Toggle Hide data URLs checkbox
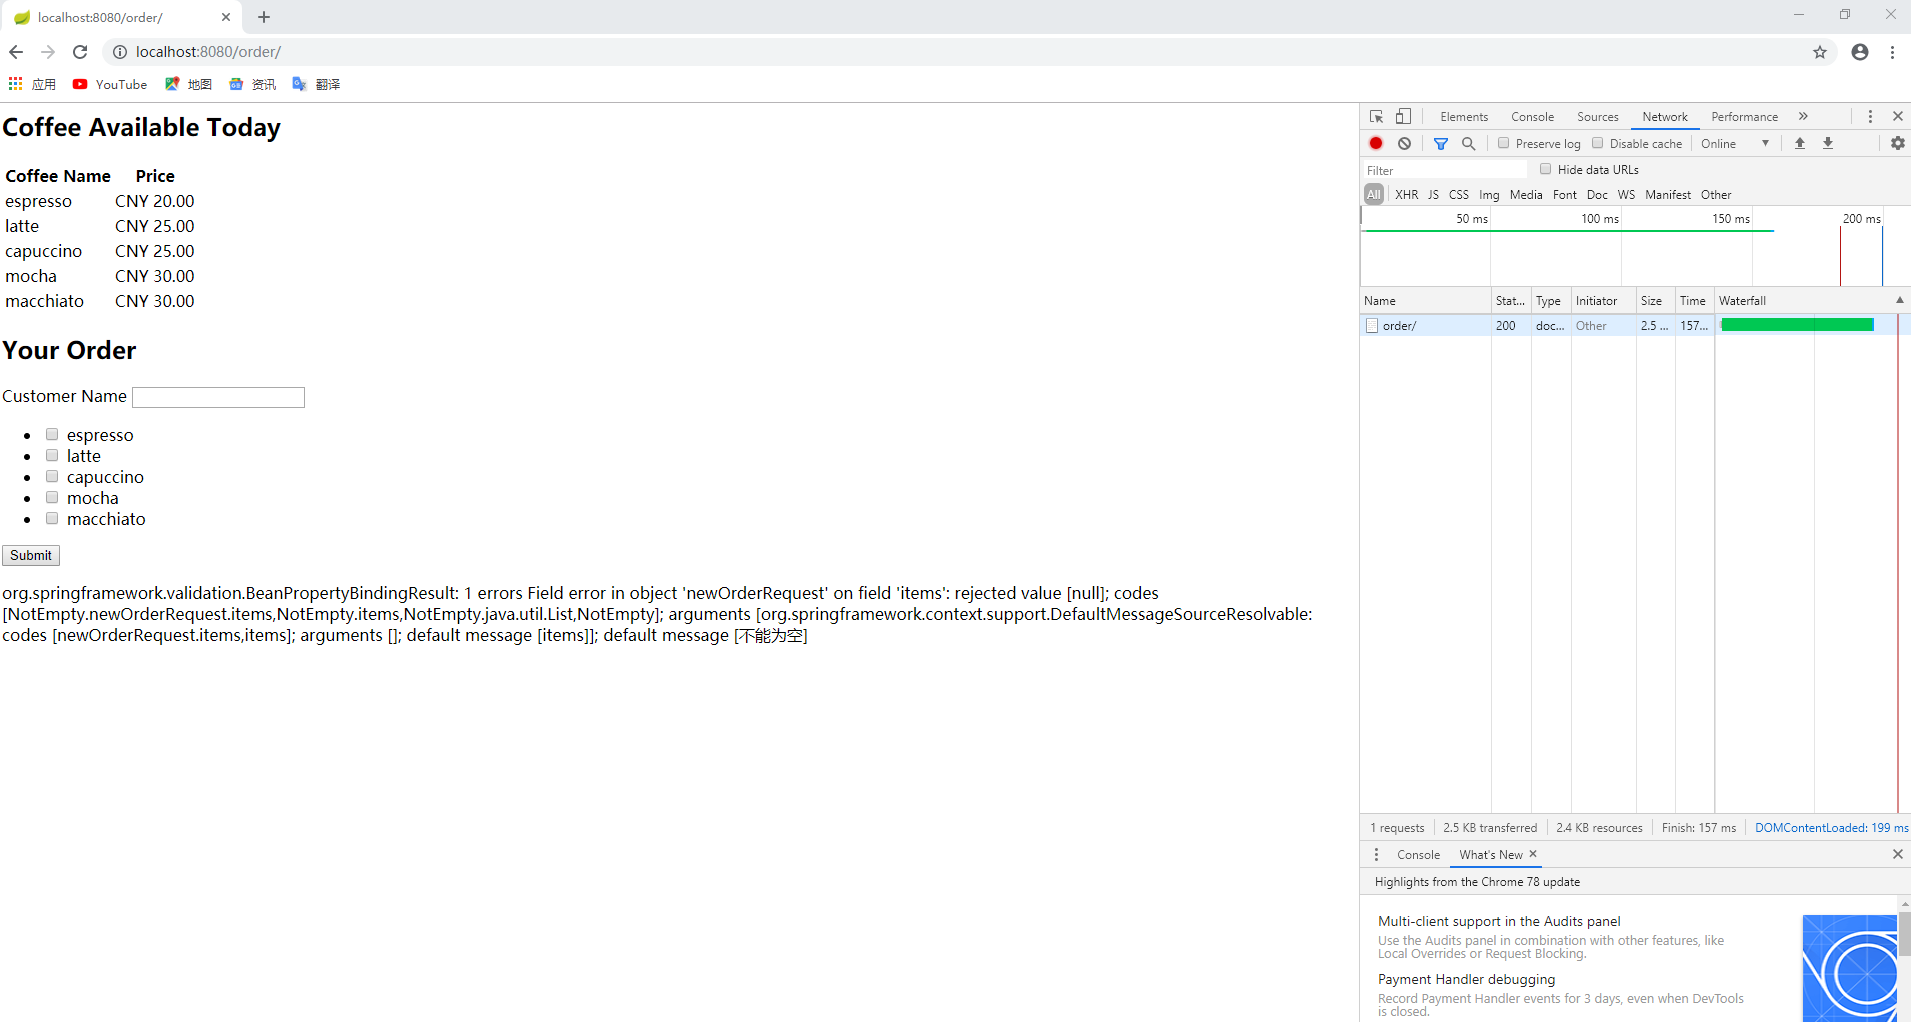Viewport: 1911px width, 1022px height. pos(1546,169)
